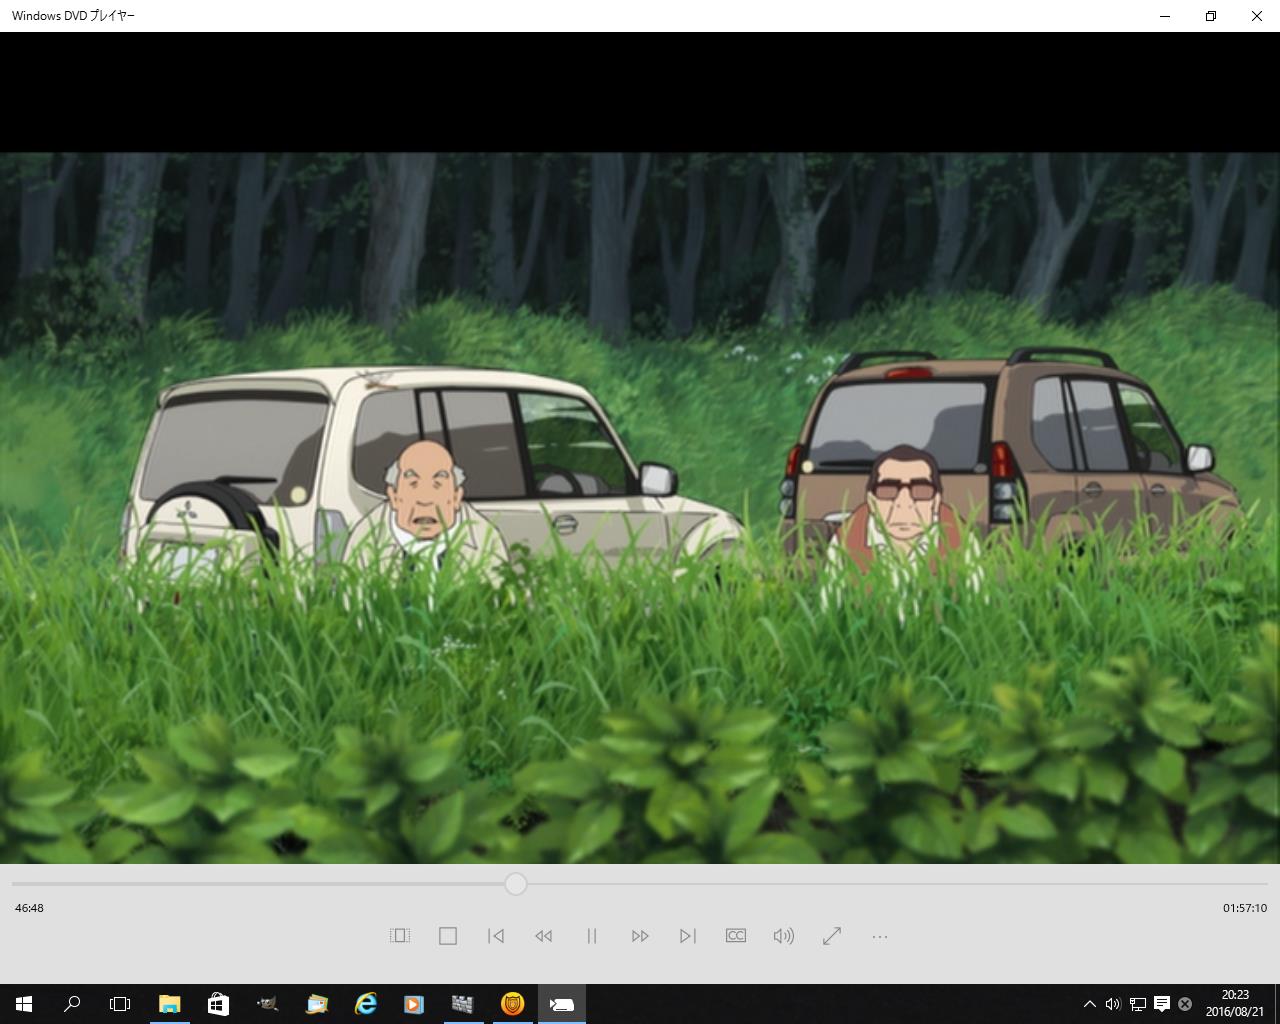Fast forward the movie
Screen dimensions: 1280x1024
click(x=640, y=936)
